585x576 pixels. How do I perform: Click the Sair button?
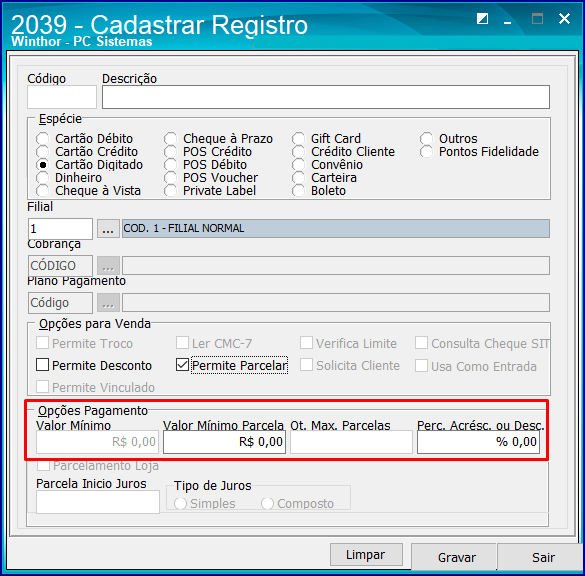click(541, 557)
